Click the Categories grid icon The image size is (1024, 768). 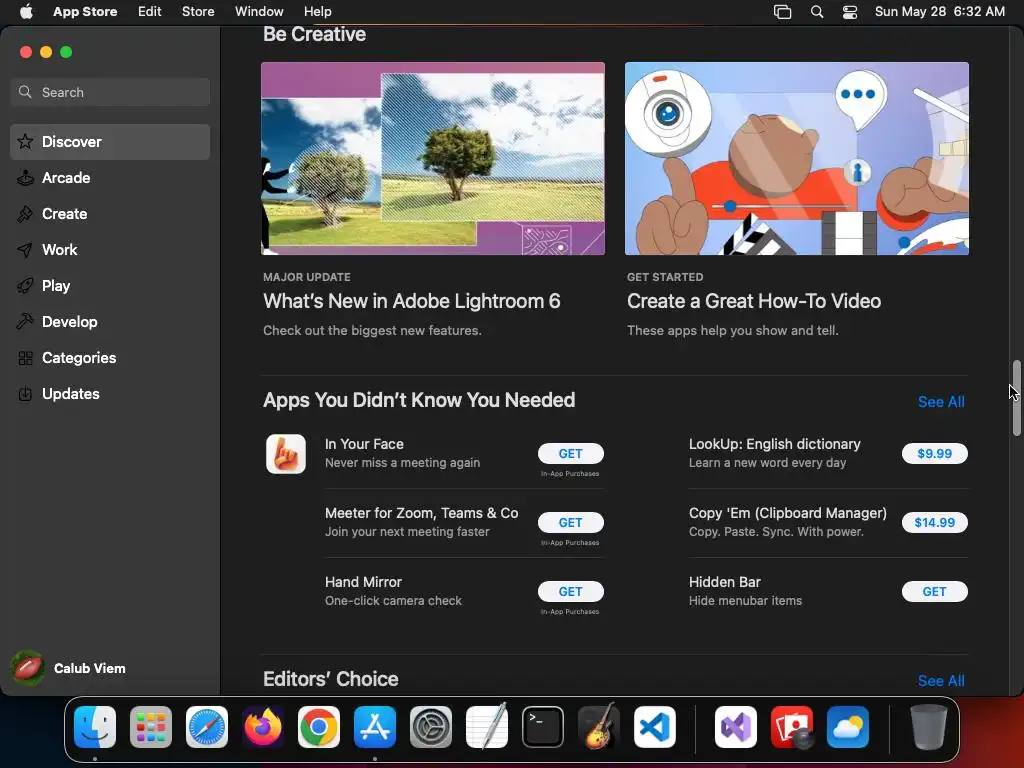(x=25, y=358)
